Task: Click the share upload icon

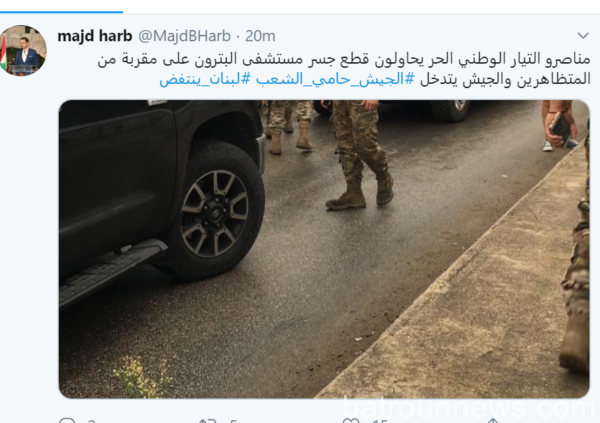Action: pos(492,420)
